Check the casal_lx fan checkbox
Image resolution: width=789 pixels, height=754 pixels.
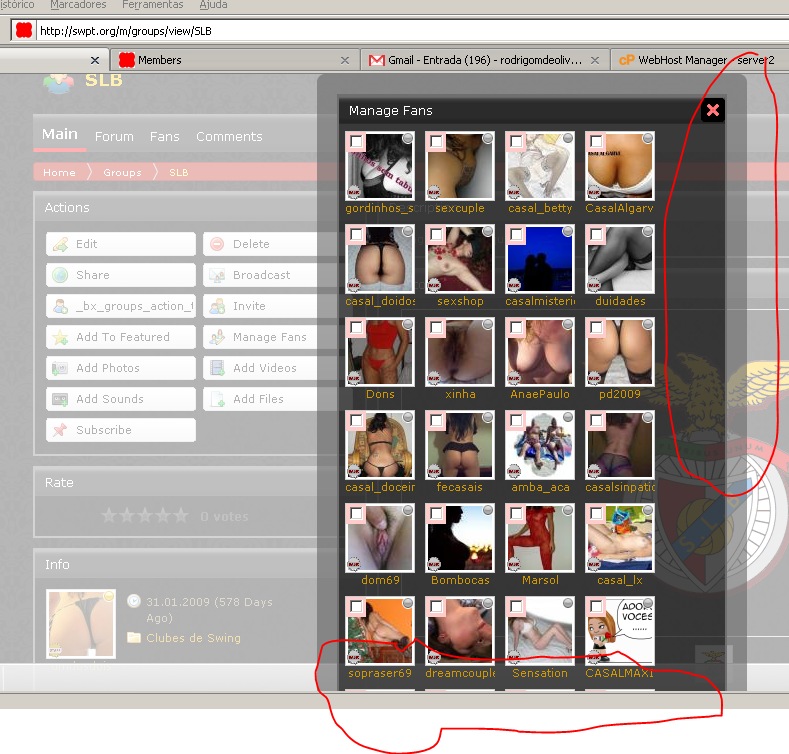pos(596,513)
